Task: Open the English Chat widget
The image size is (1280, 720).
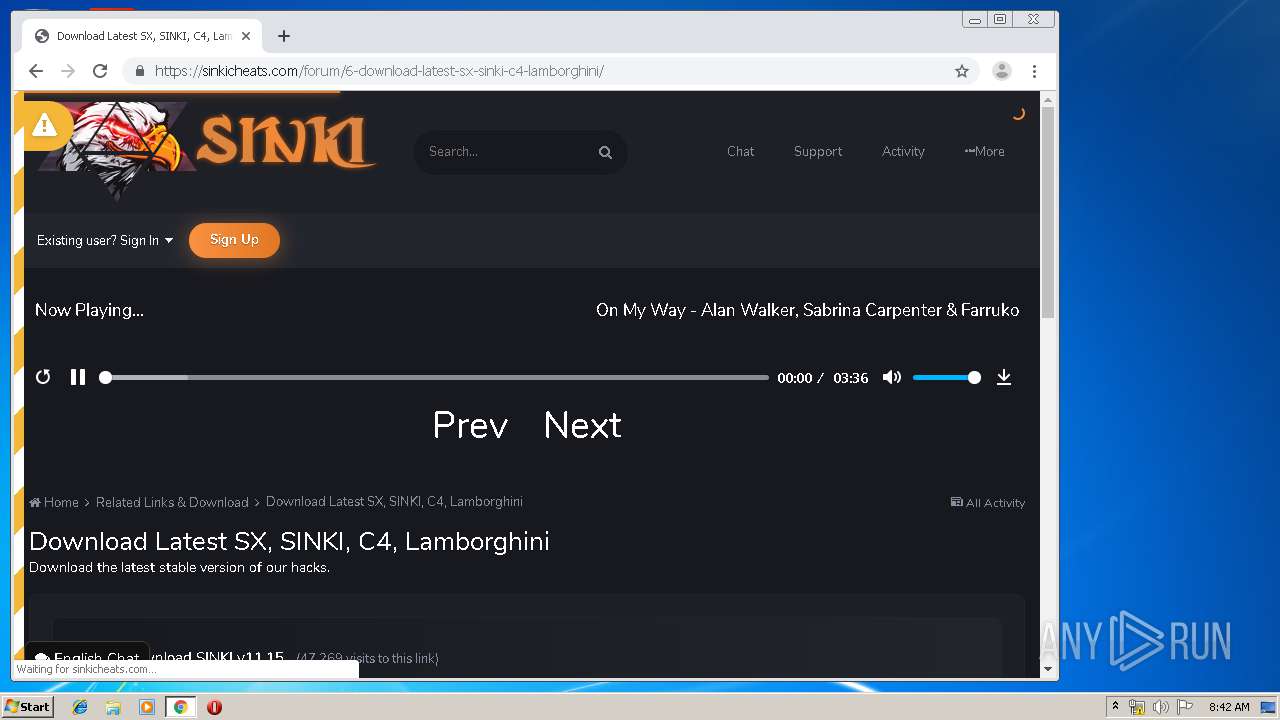Action: (x=87, y=657)
